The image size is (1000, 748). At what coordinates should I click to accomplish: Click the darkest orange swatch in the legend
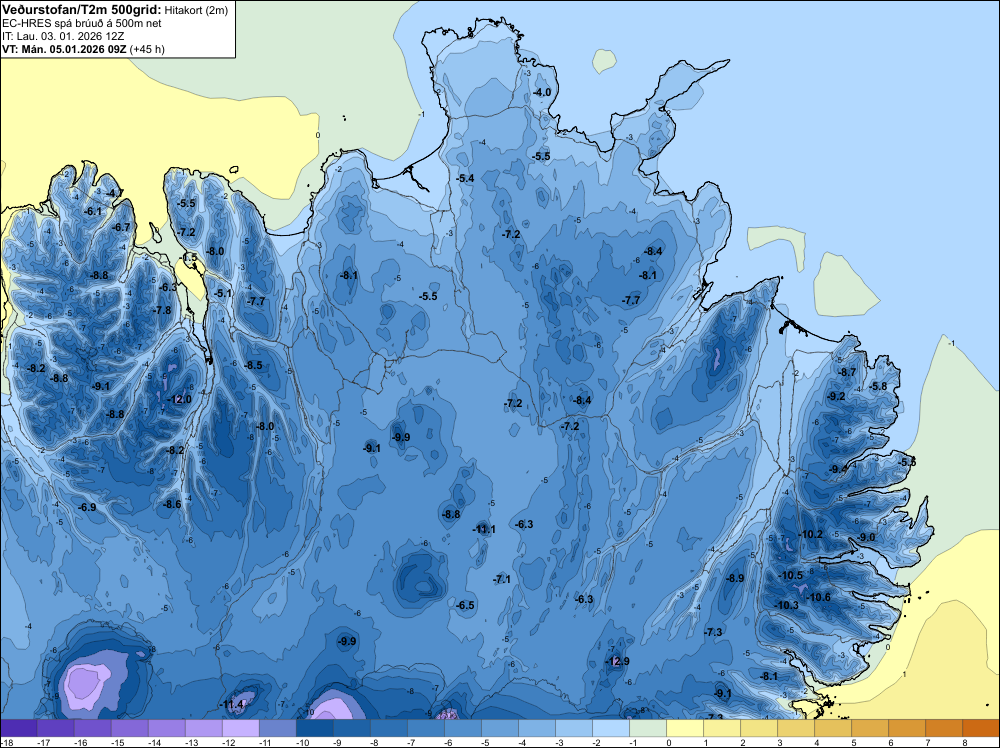981,728
